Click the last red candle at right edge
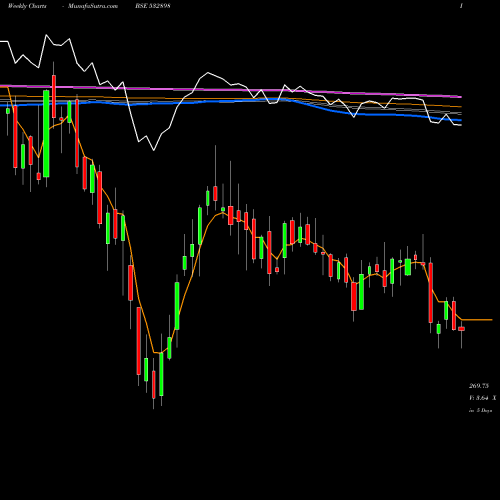Screen dimensions: 500x500 461,329
